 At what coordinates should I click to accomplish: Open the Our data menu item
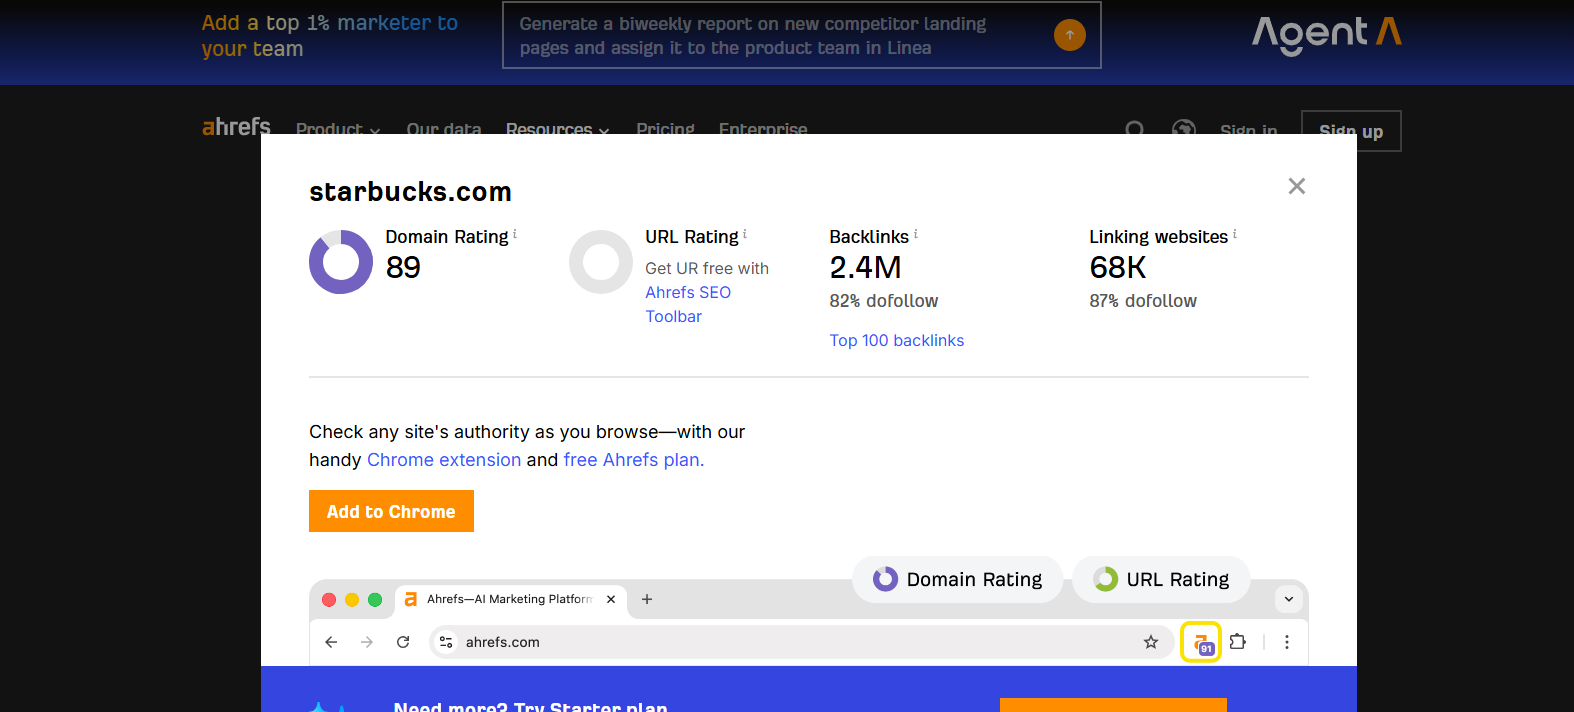[x=444, y=130]
